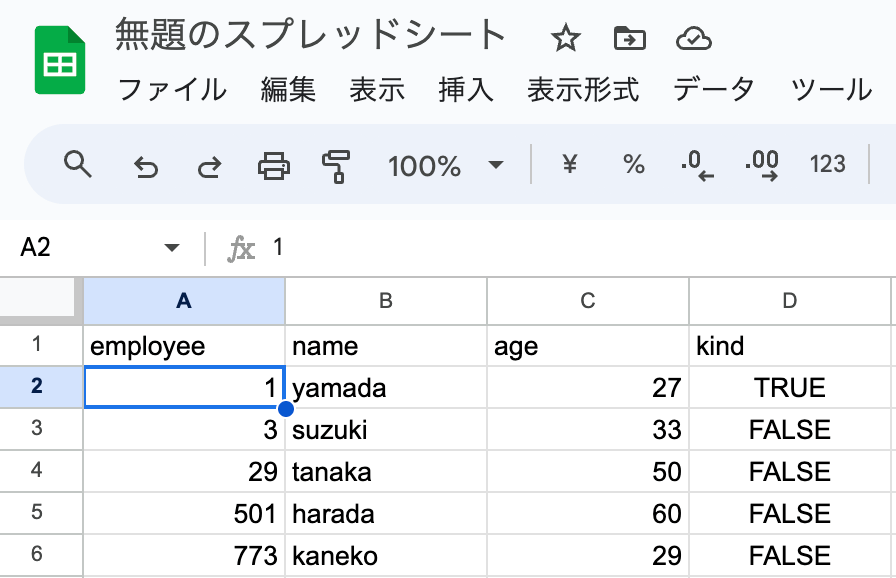The image size is (896, 578).
Task: Star this spreadsheet
Action: click(x=565, y=39)
